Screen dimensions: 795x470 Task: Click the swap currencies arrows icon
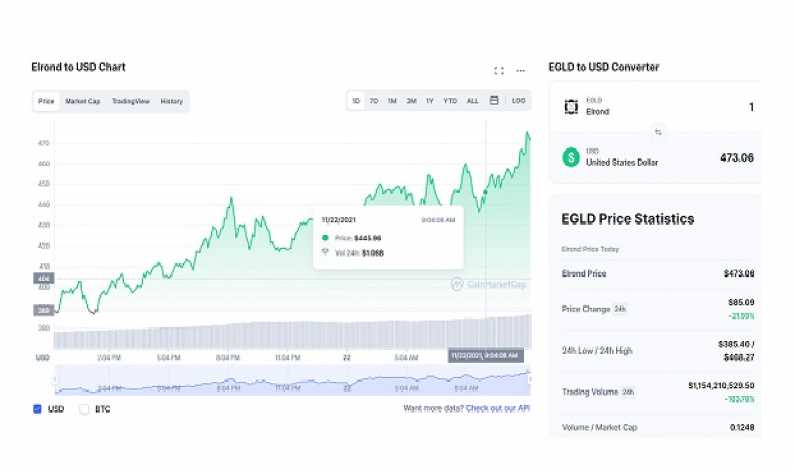[x=658, y=131]
